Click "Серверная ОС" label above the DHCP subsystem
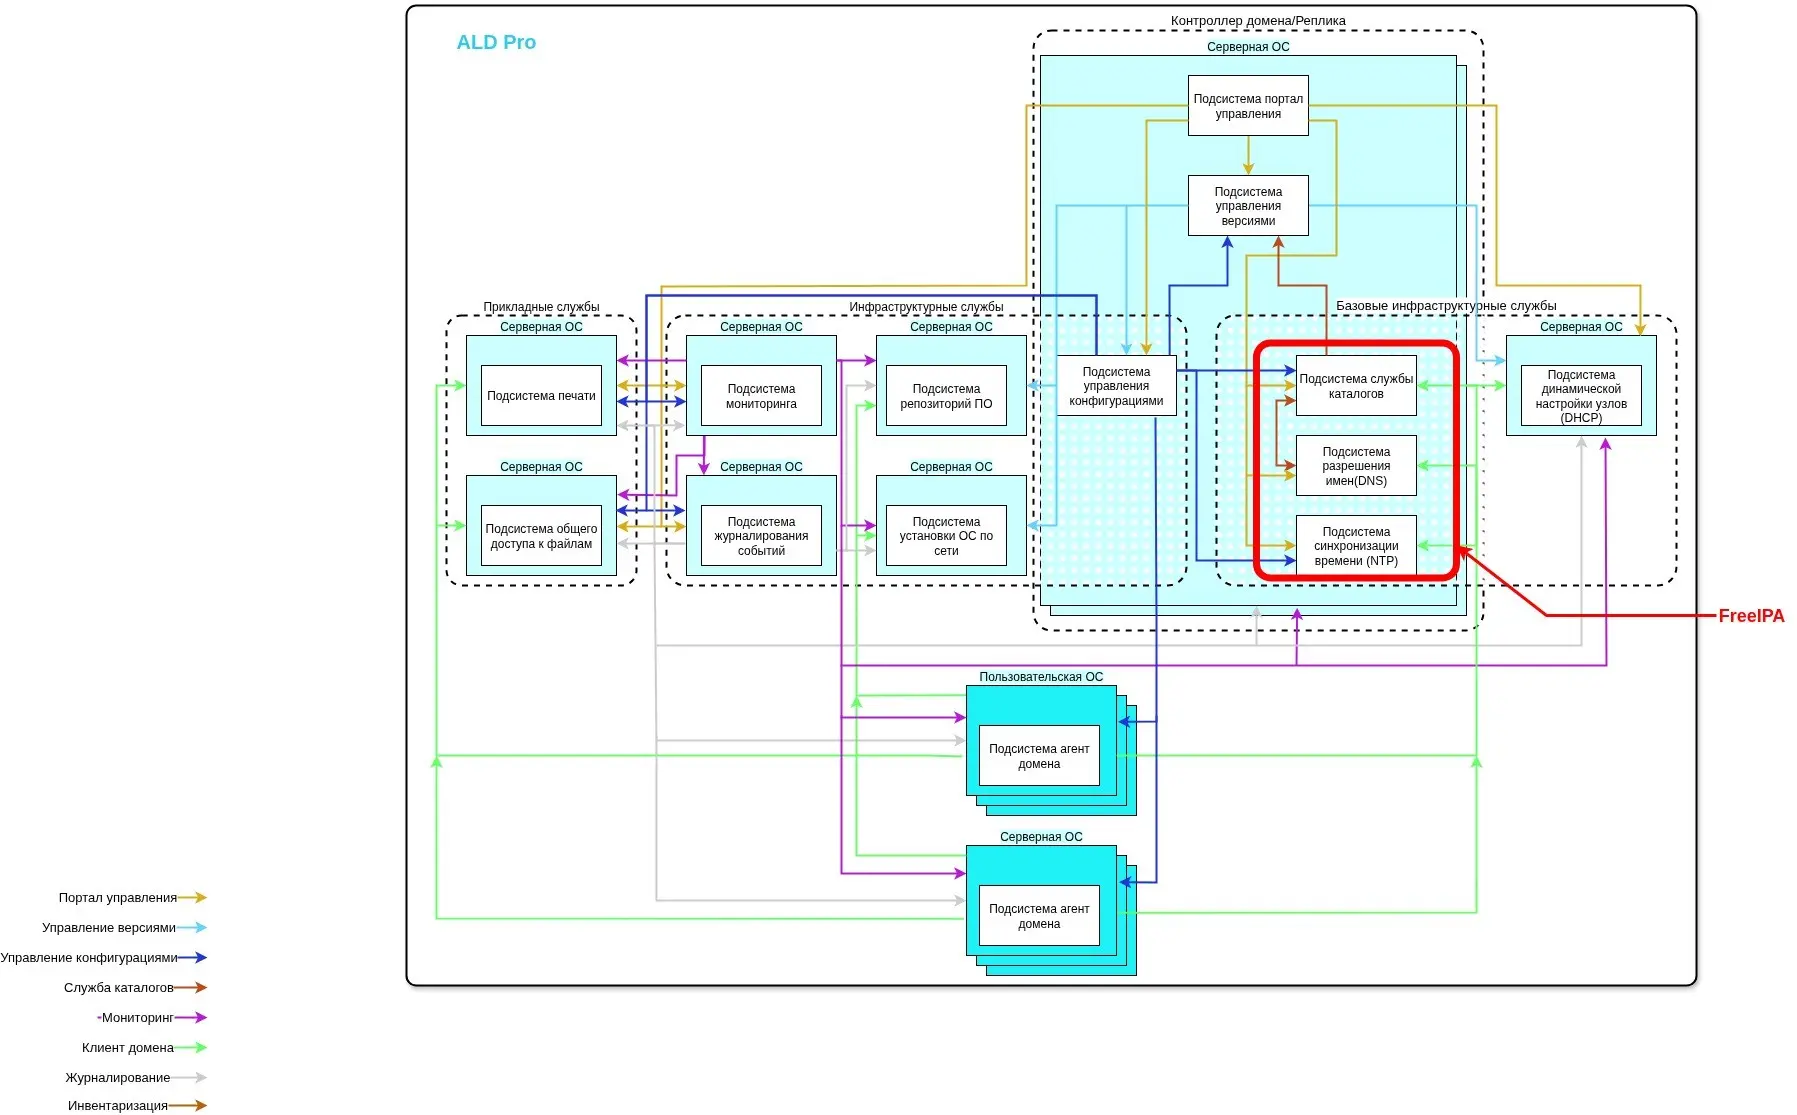 point(1581,327)
